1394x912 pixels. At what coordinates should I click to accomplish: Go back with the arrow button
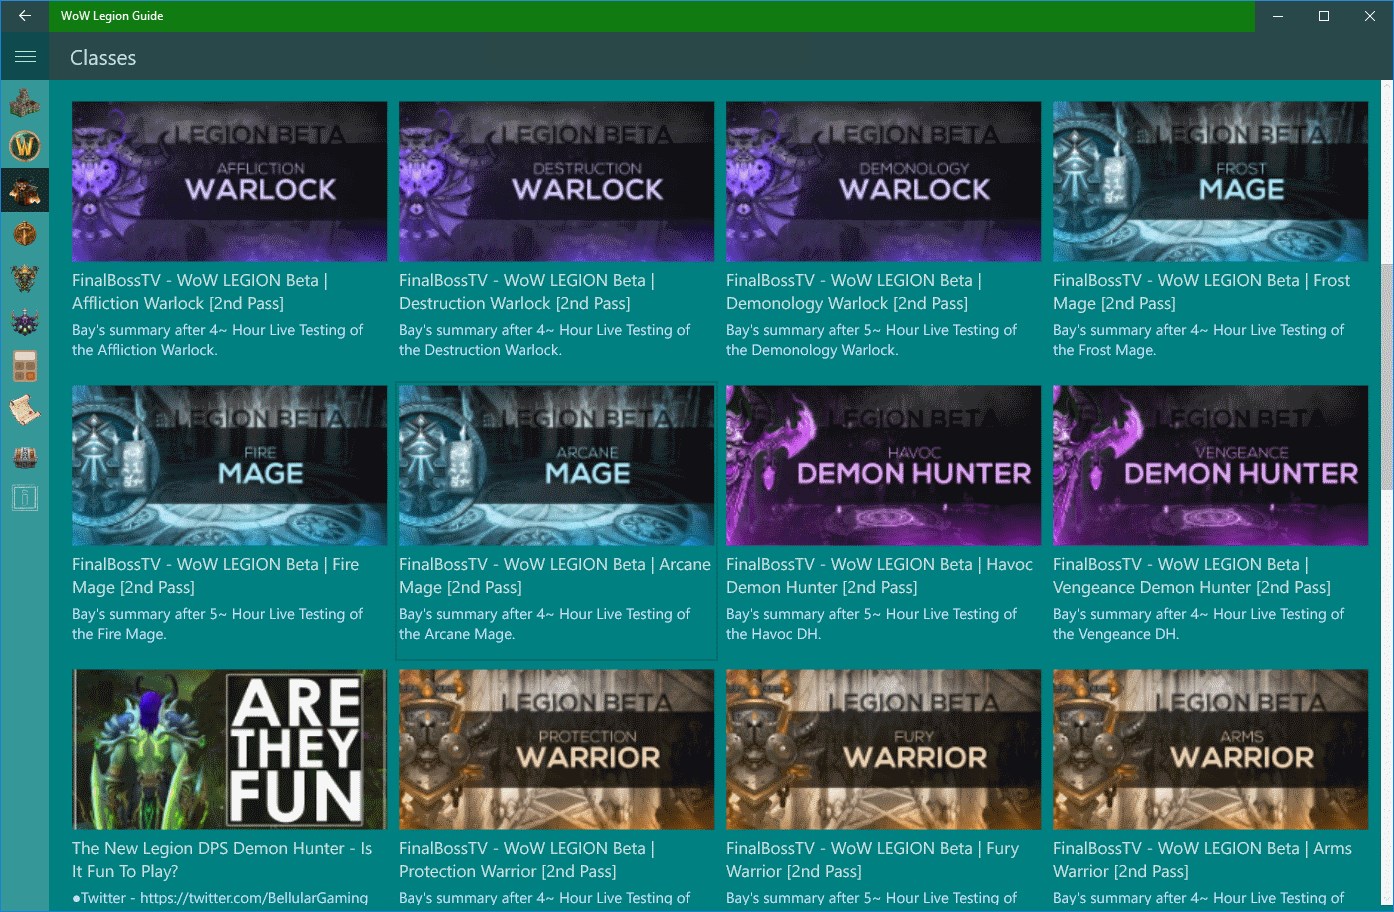25,16
